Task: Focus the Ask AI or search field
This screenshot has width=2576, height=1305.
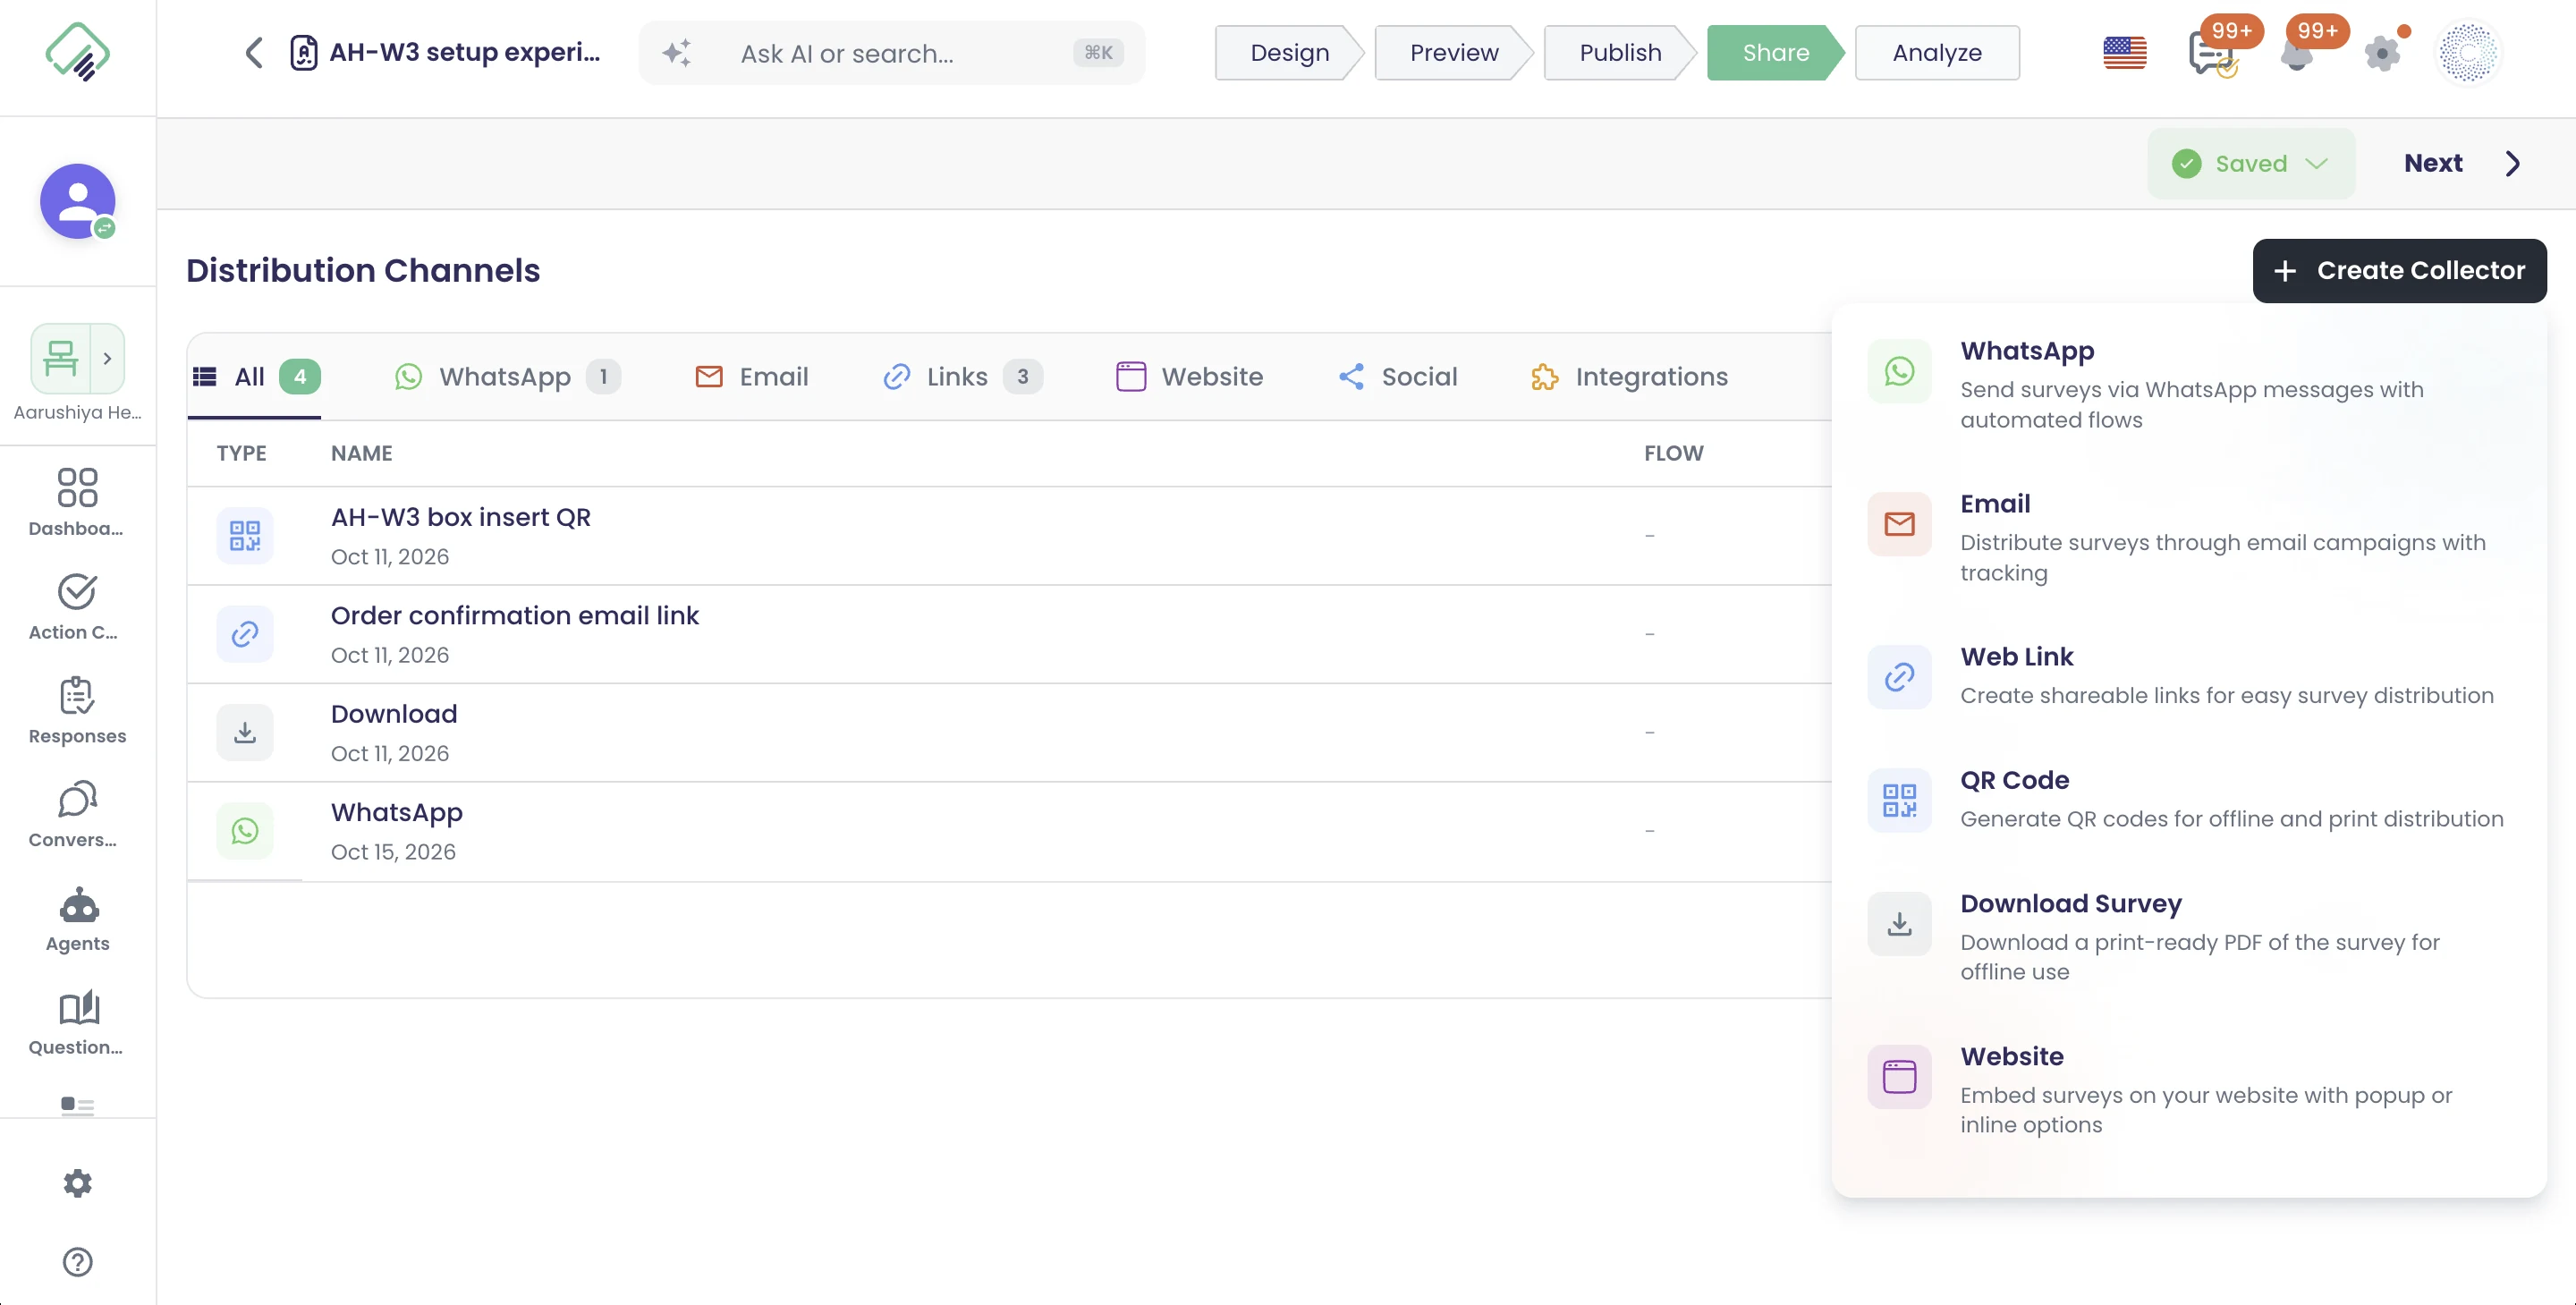Action: 891,52
